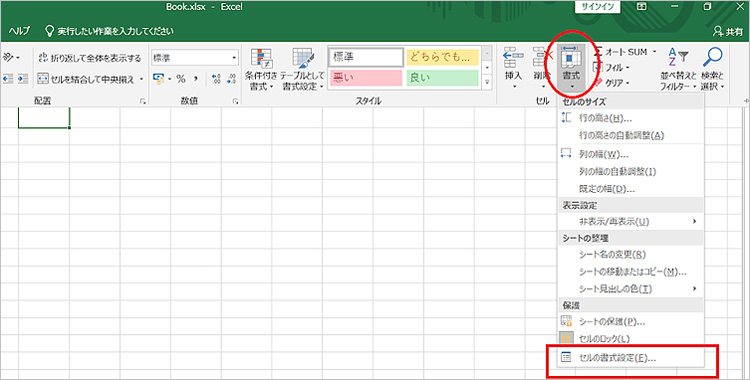Apply the どちらでも... cell style

442,57
